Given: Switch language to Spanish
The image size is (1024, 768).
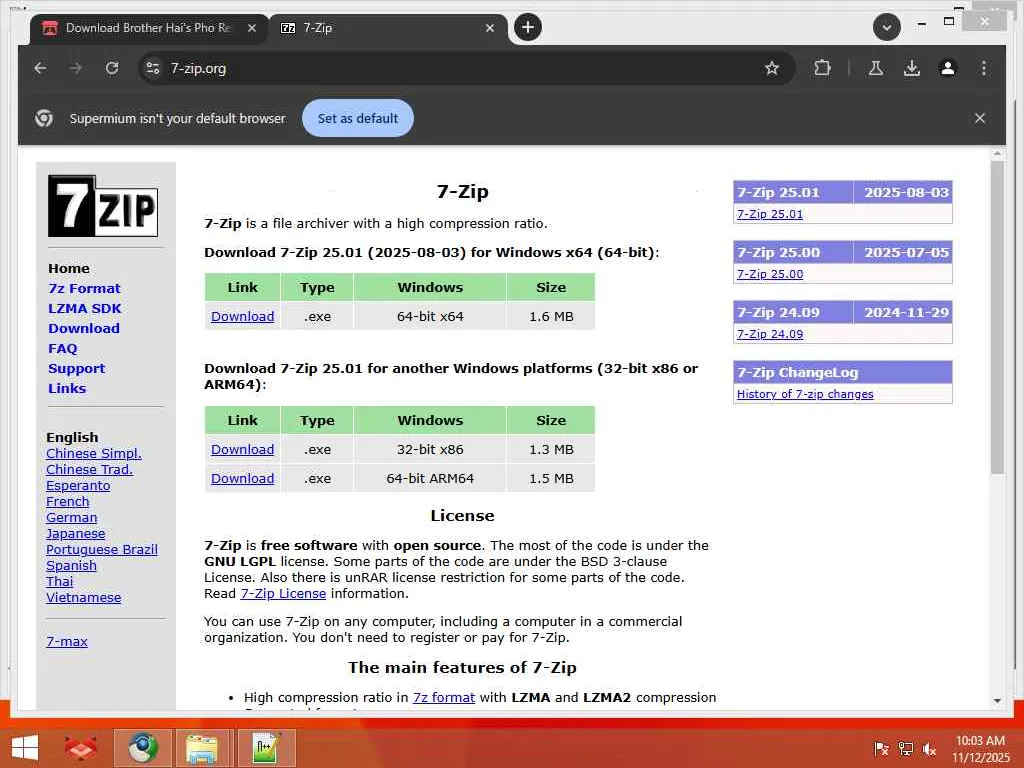Looking at the screenshot, I should pos(71,566).
